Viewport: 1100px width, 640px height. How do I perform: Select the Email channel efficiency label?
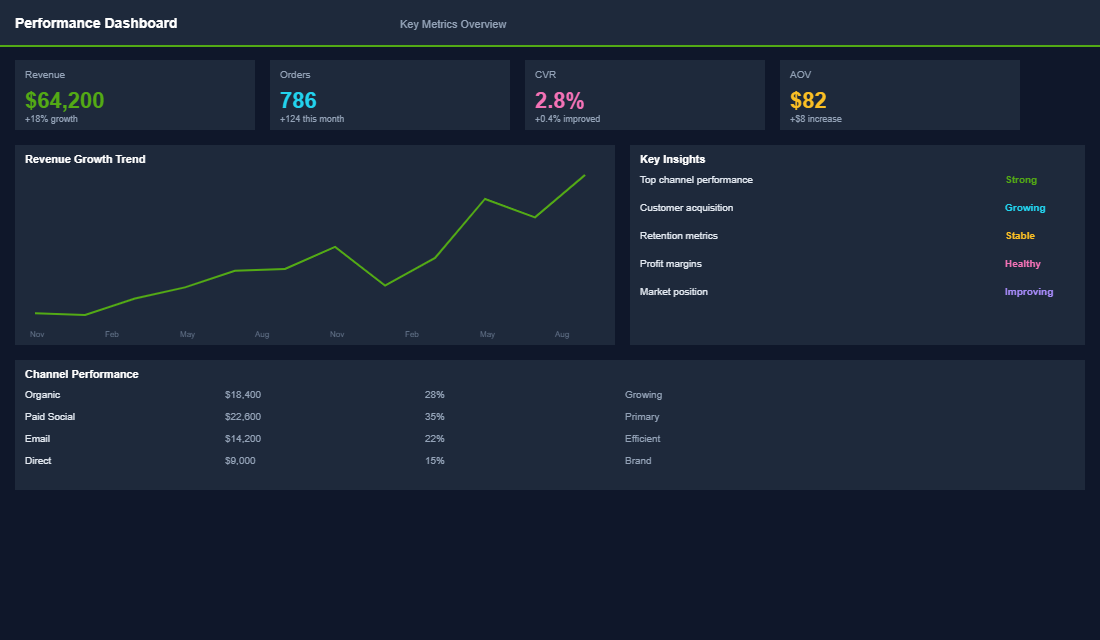click(x=642, y=438)
